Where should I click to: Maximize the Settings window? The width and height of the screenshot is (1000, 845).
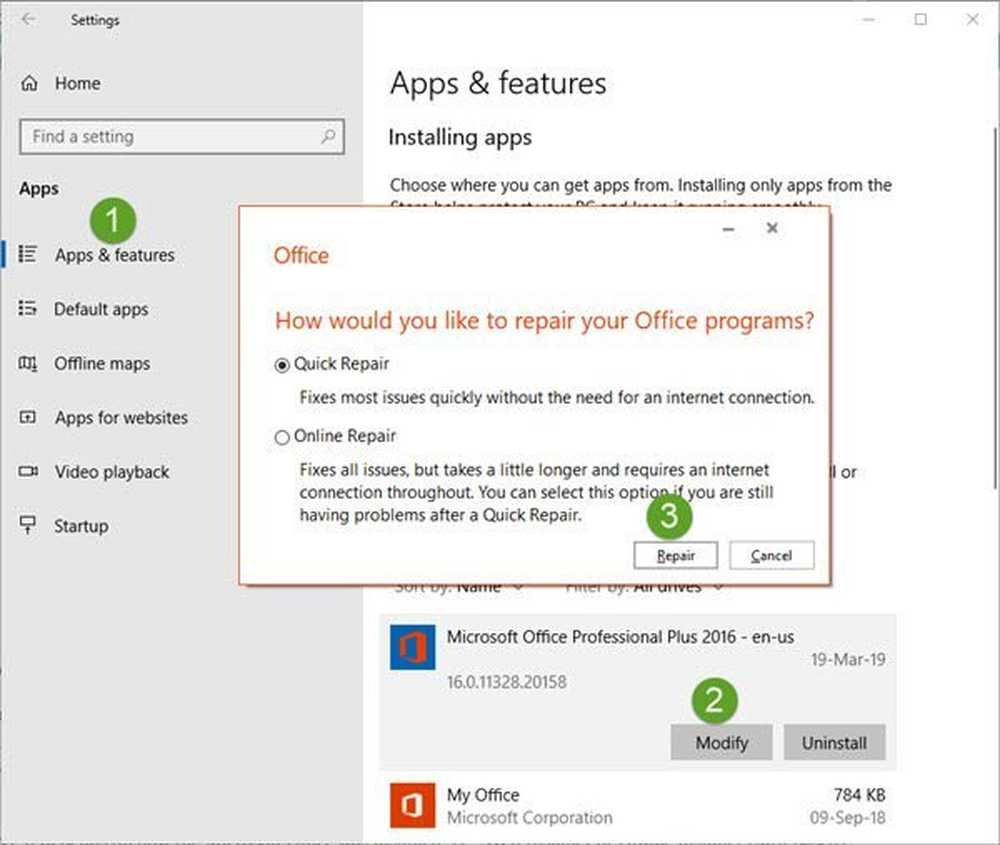[x=920, y=19]
